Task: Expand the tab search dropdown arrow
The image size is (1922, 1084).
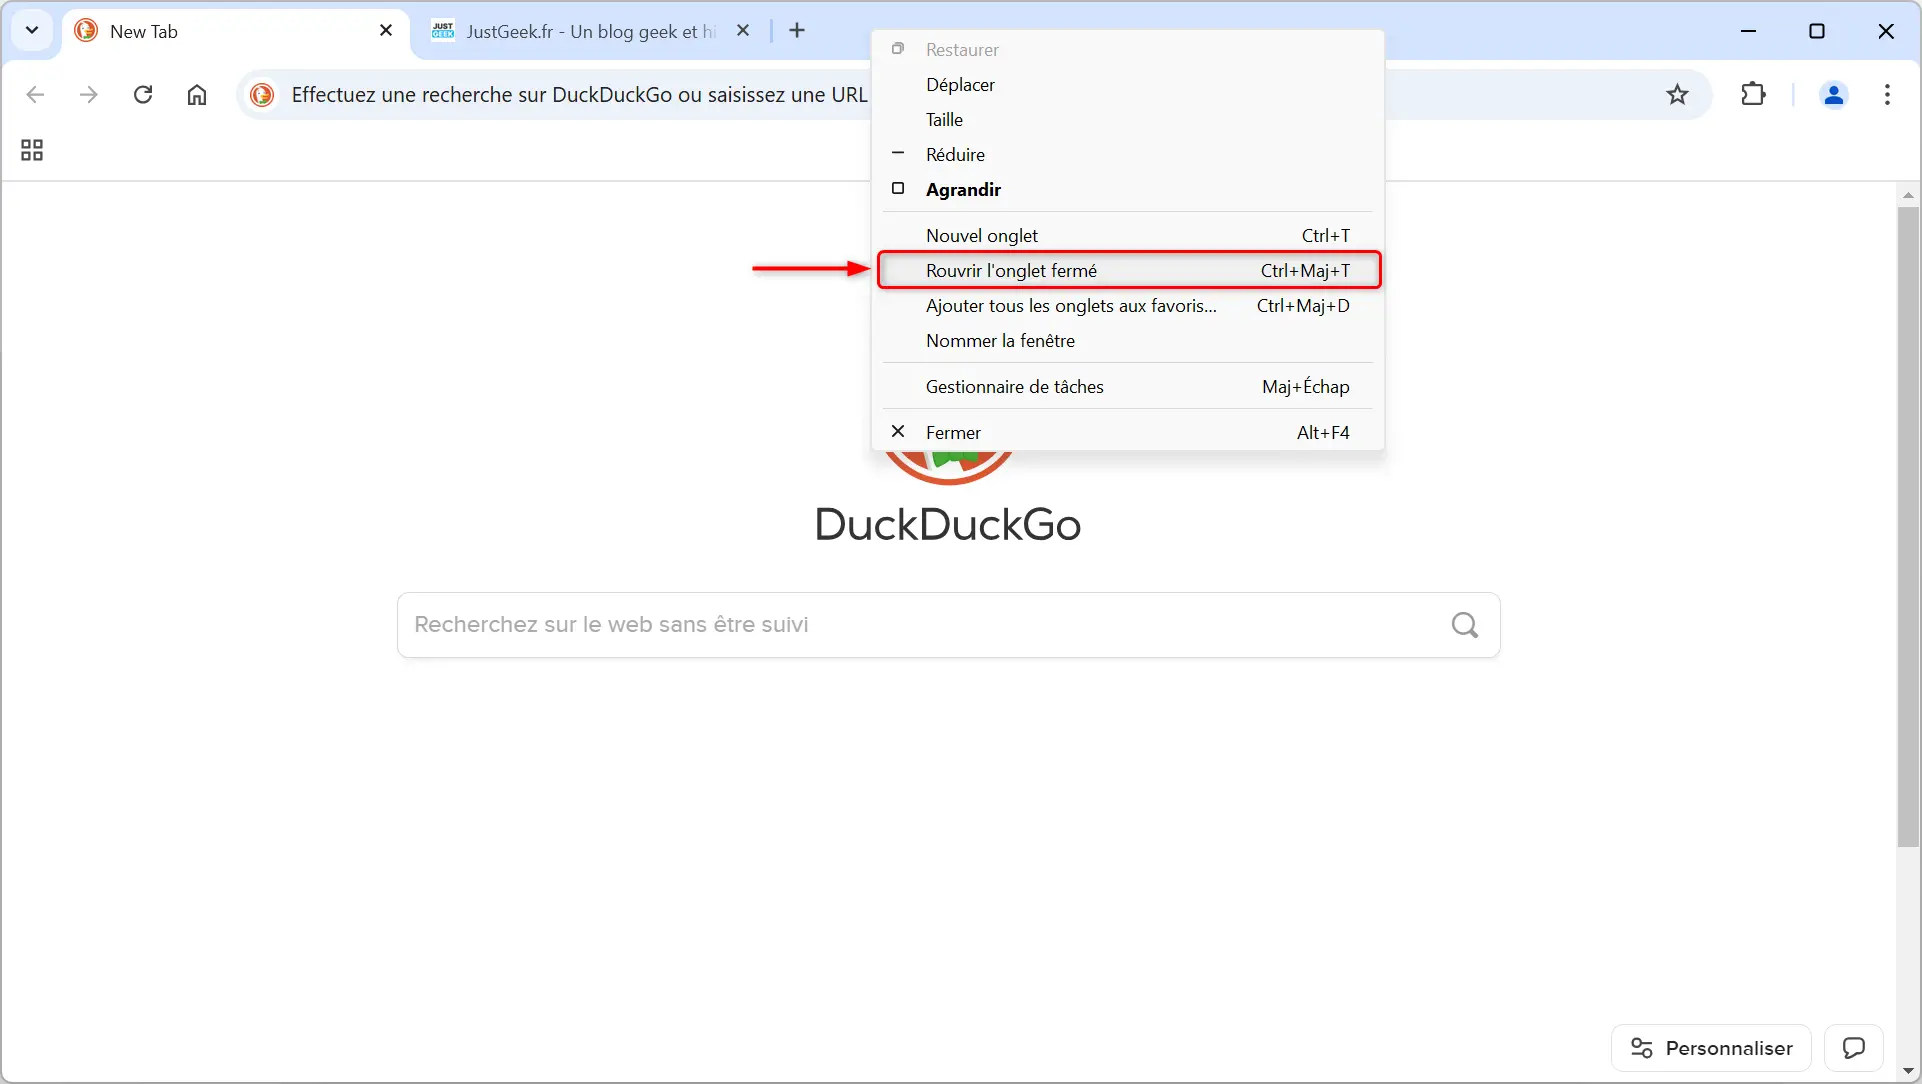Action: (32, 31)
